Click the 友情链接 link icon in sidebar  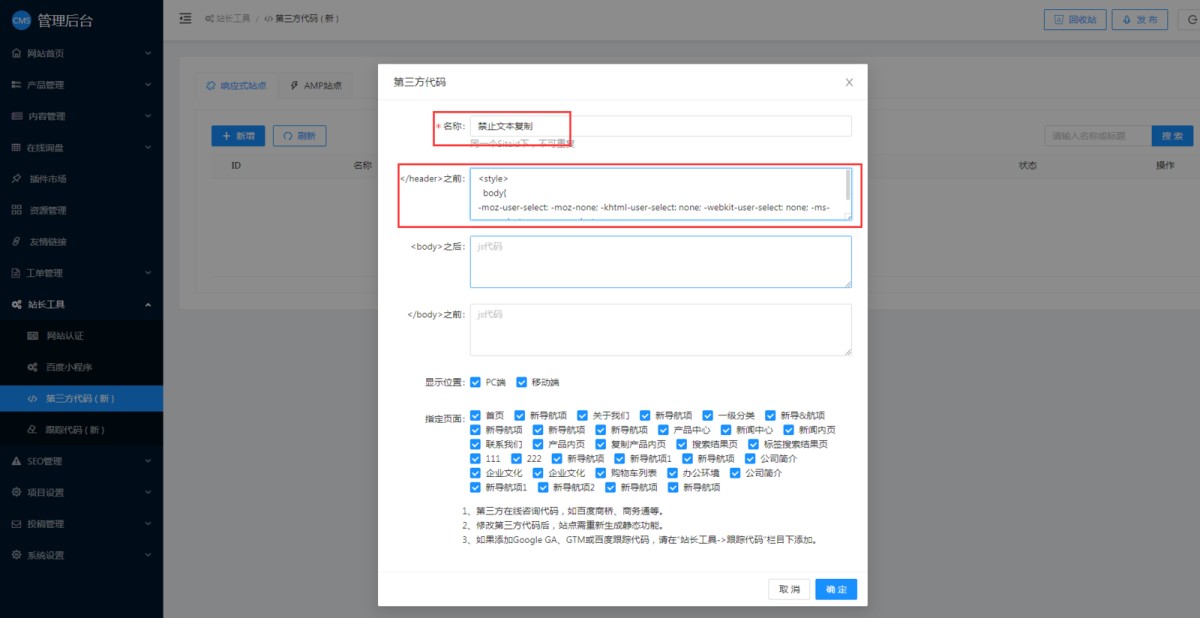click(x=16, y=242)
